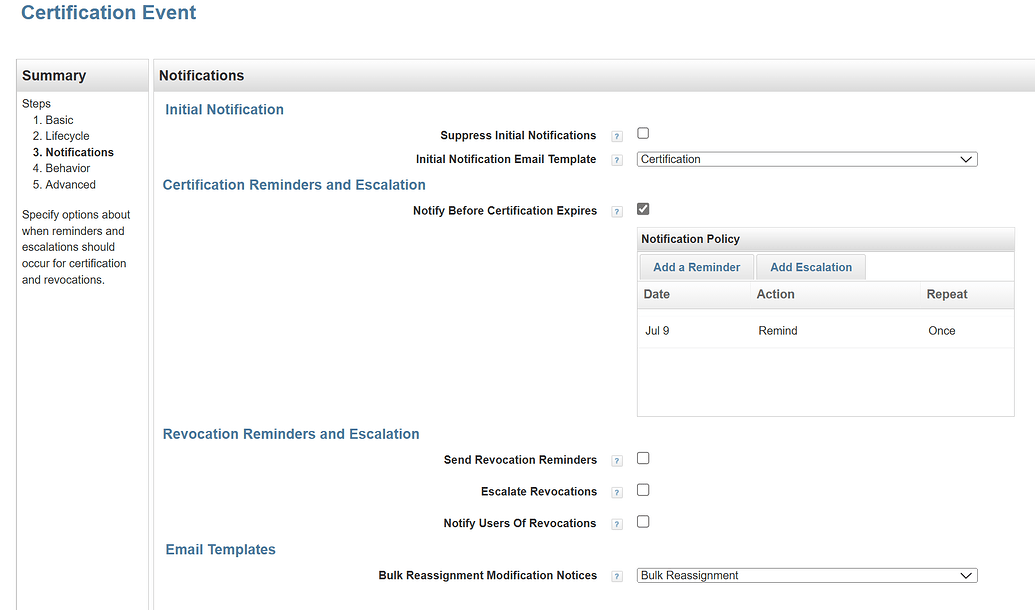Enable Suppress Initial Notifications
The image size is (1035, 610).
click(643, 133)
